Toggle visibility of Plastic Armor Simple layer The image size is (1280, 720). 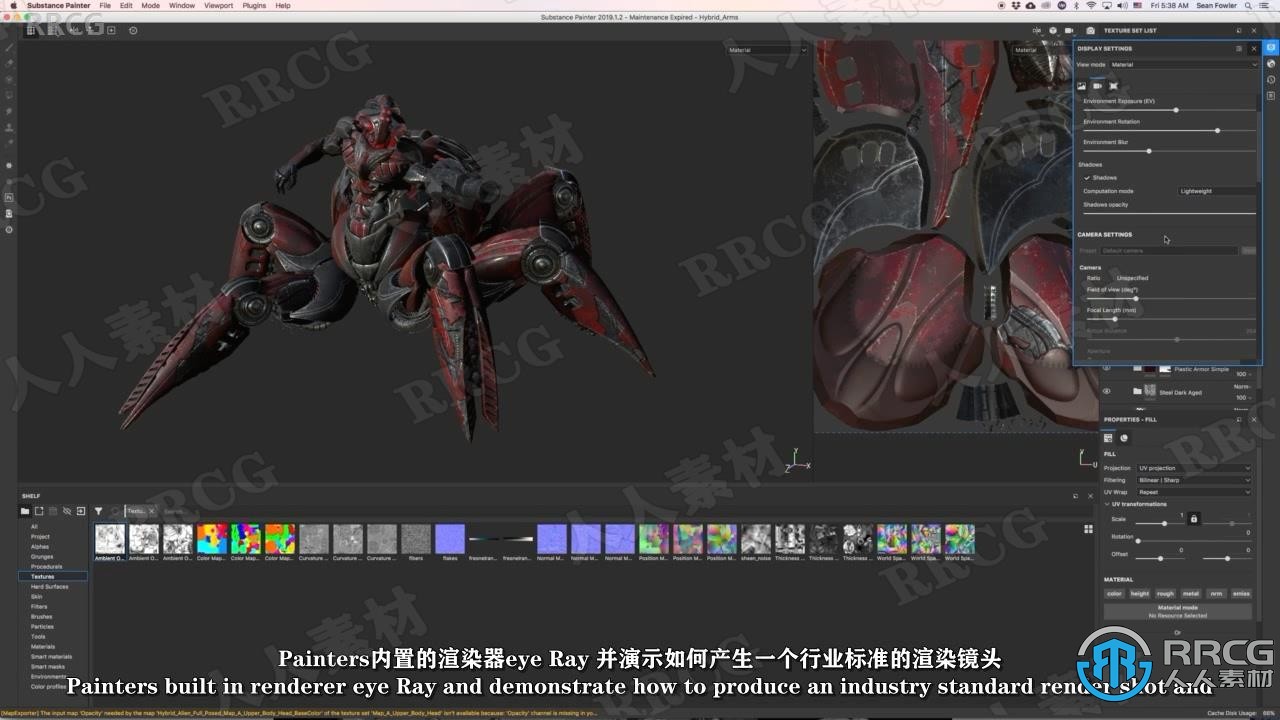(x=1106, y=369)
